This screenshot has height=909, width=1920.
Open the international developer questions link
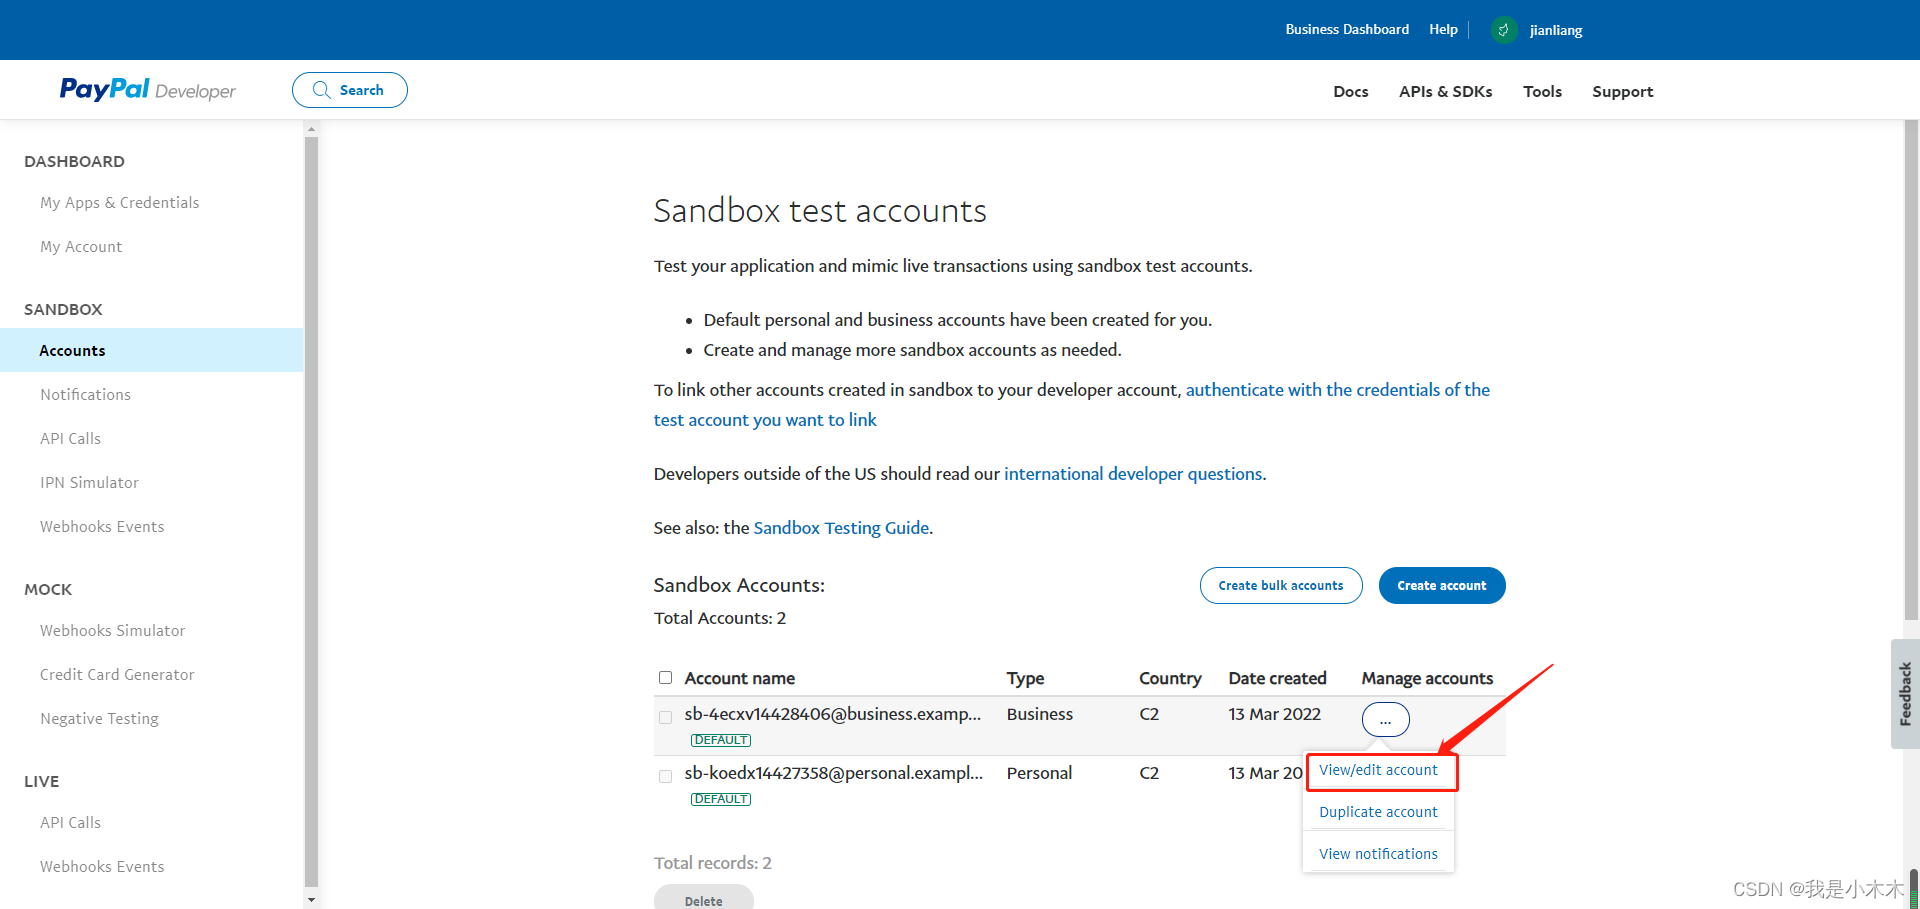click(1133, 474)
